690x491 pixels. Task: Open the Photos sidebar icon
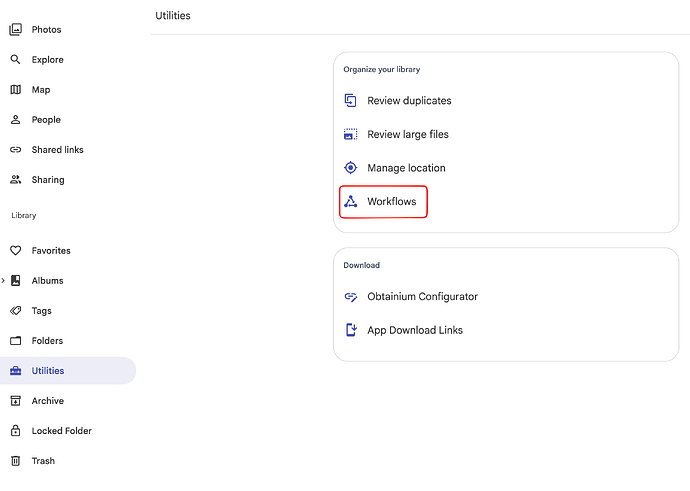15,29
